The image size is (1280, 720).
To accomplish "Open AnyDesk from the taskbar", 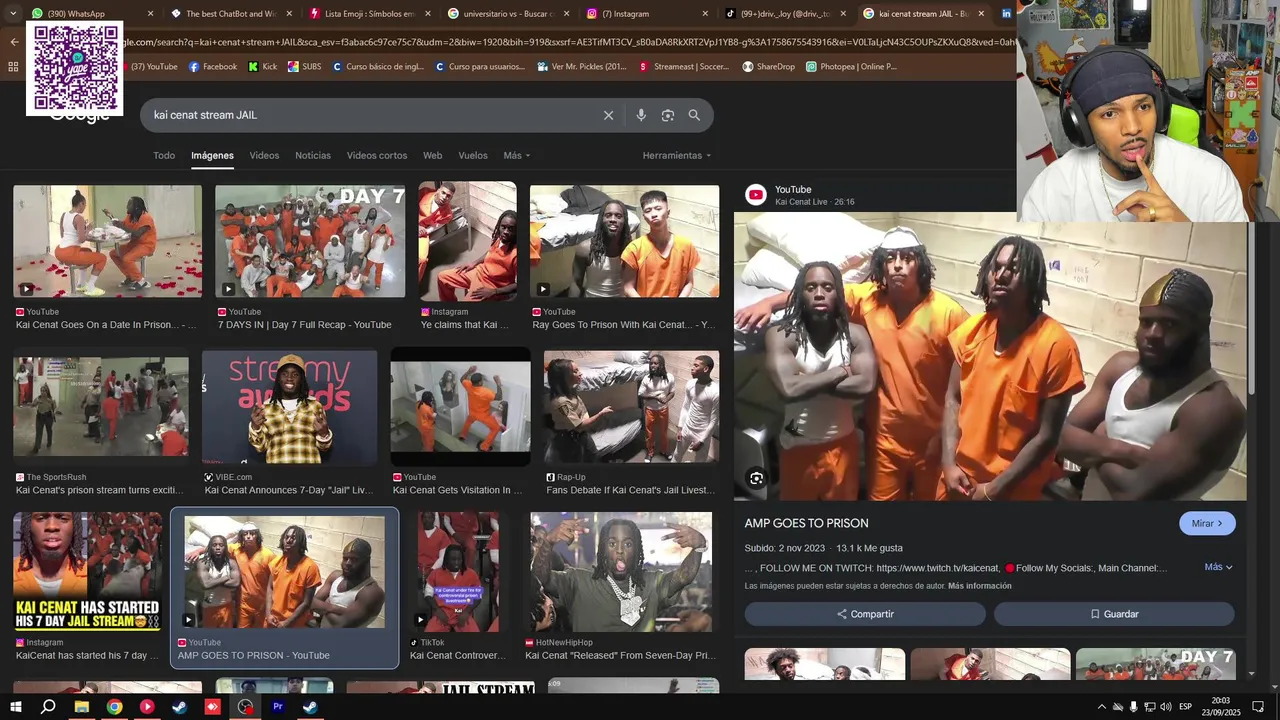I will click(x=212, y=707).
